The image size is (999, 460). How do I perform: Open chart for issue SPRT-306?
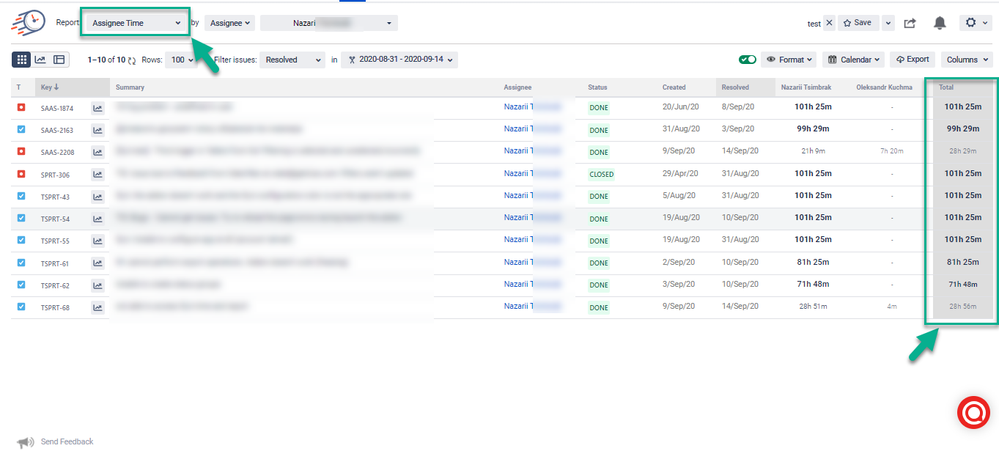tap(97, 175)
